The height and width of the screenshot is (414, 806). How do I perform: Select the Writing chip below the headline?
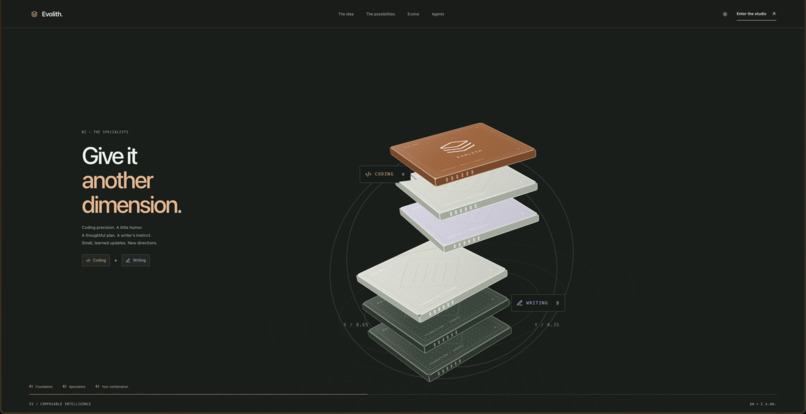136,260
